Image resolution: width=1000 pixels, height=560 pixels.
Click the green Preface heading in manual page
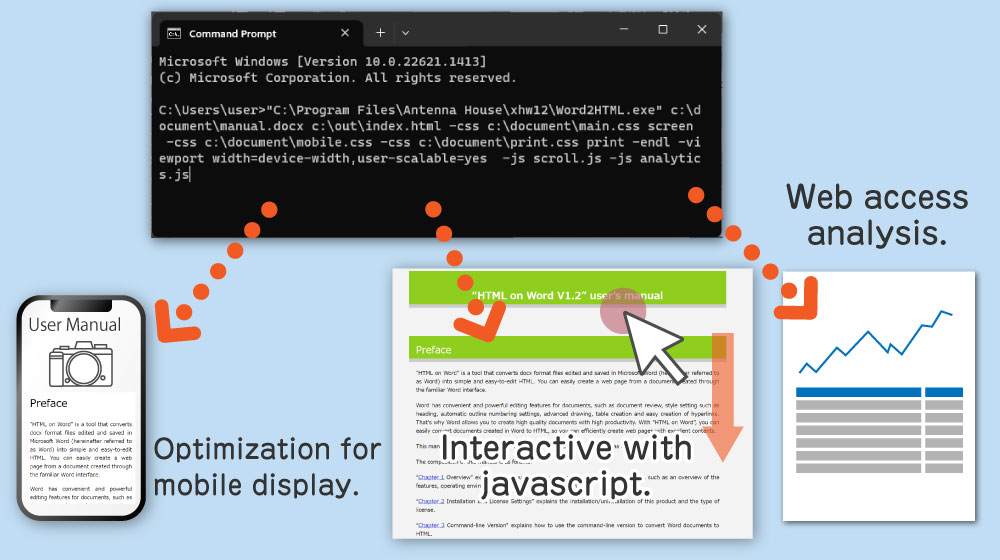[x=567, y=348]
